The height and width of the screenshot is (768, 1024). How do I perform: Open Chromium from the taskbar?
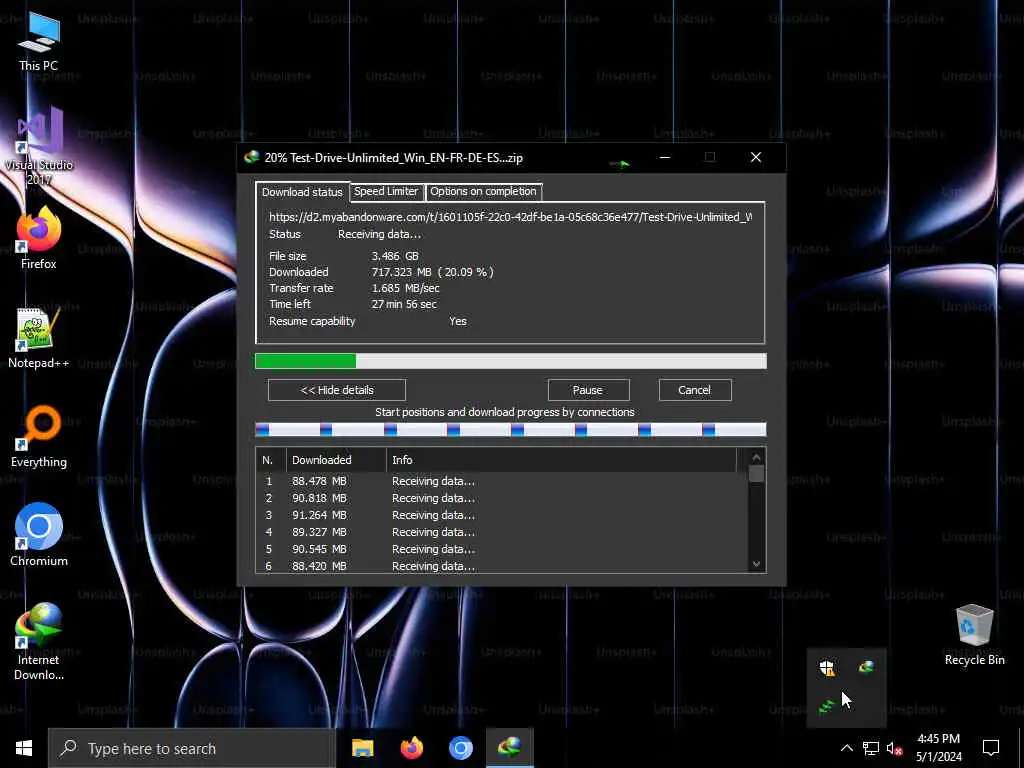[460, 748]
